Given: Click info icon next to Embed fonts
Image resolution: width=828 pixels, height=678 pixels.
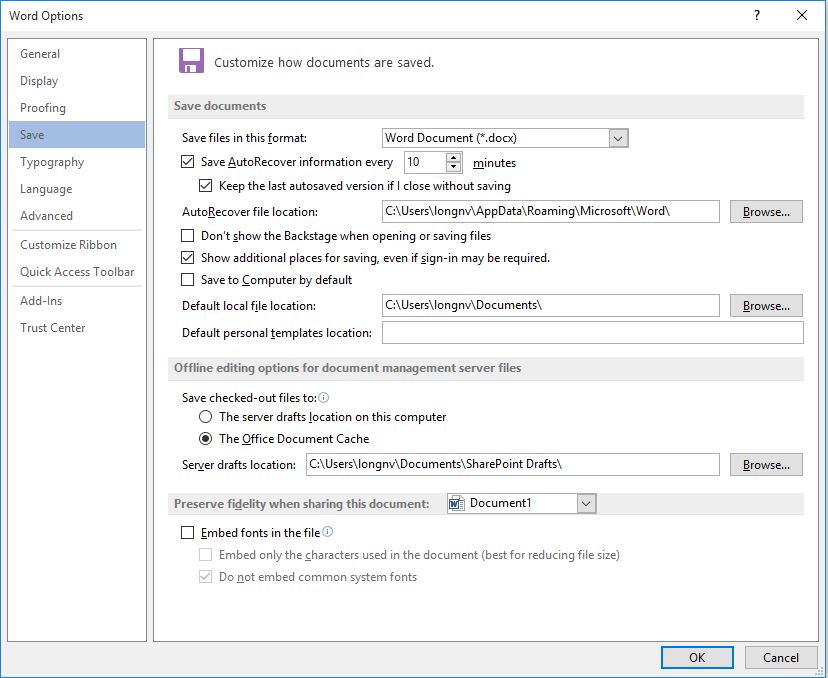Looking at the screenshot, I should tap(328, 533).
